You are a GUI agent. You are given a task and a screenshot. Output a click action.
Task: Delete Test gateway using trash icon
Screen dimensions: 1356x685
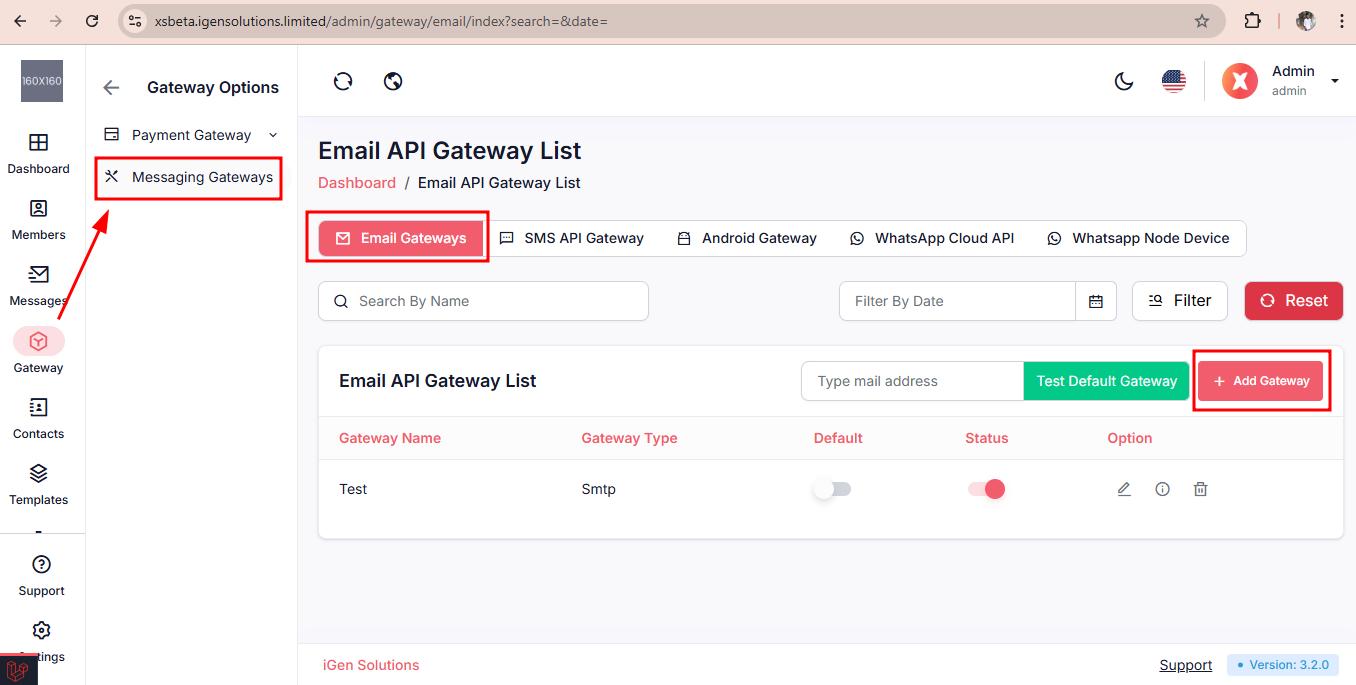click(1200, 489)
